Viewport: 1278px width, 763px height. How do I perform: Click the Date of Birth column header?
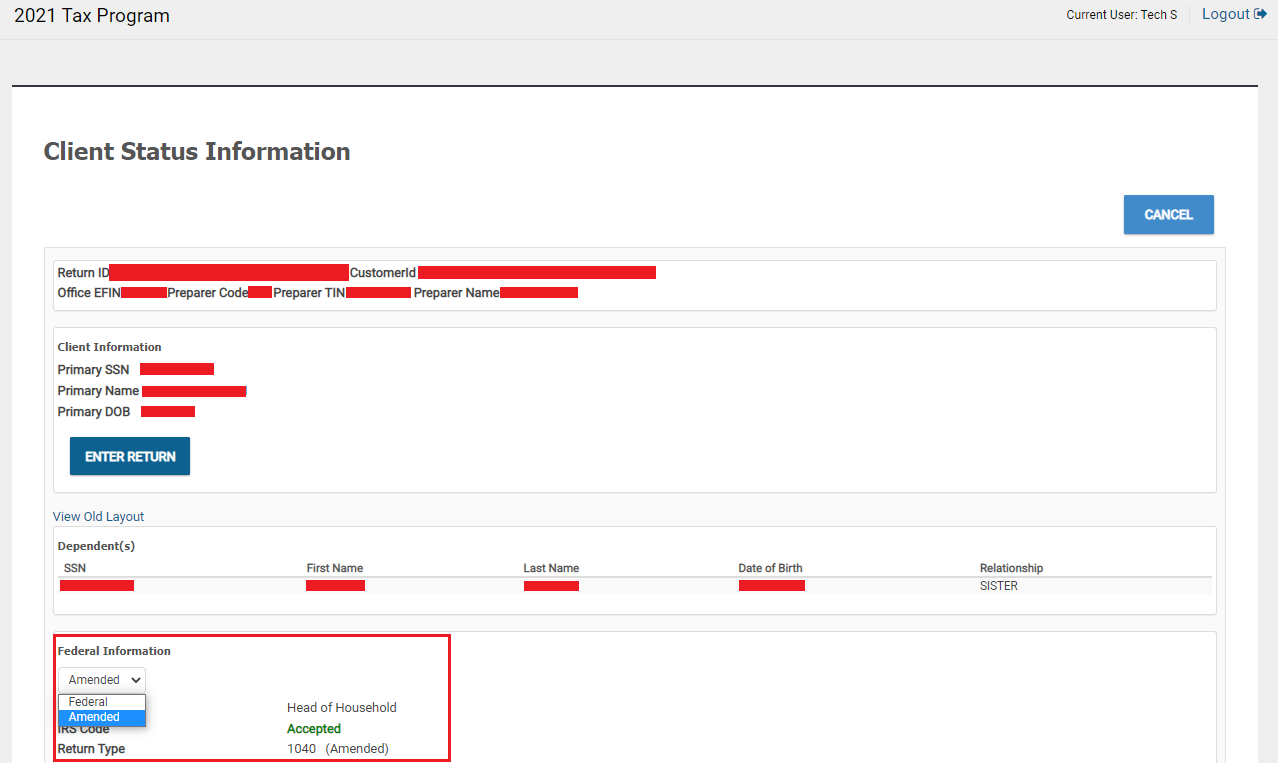coord(770,568)
